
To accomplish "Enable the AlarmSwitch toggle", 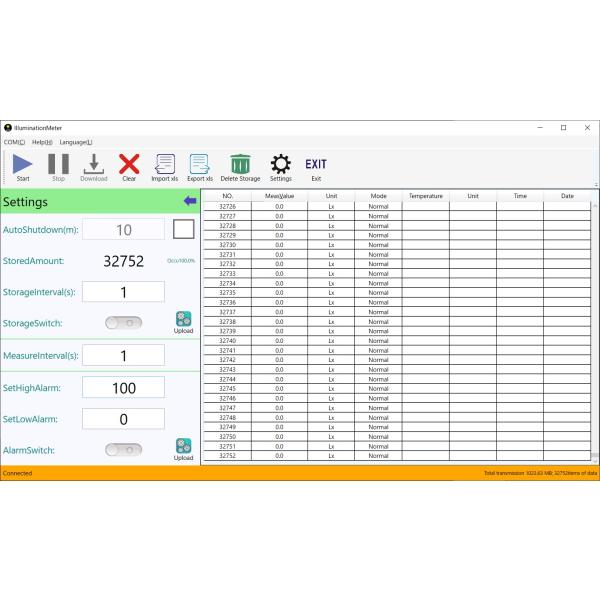I will coord(123,450).
